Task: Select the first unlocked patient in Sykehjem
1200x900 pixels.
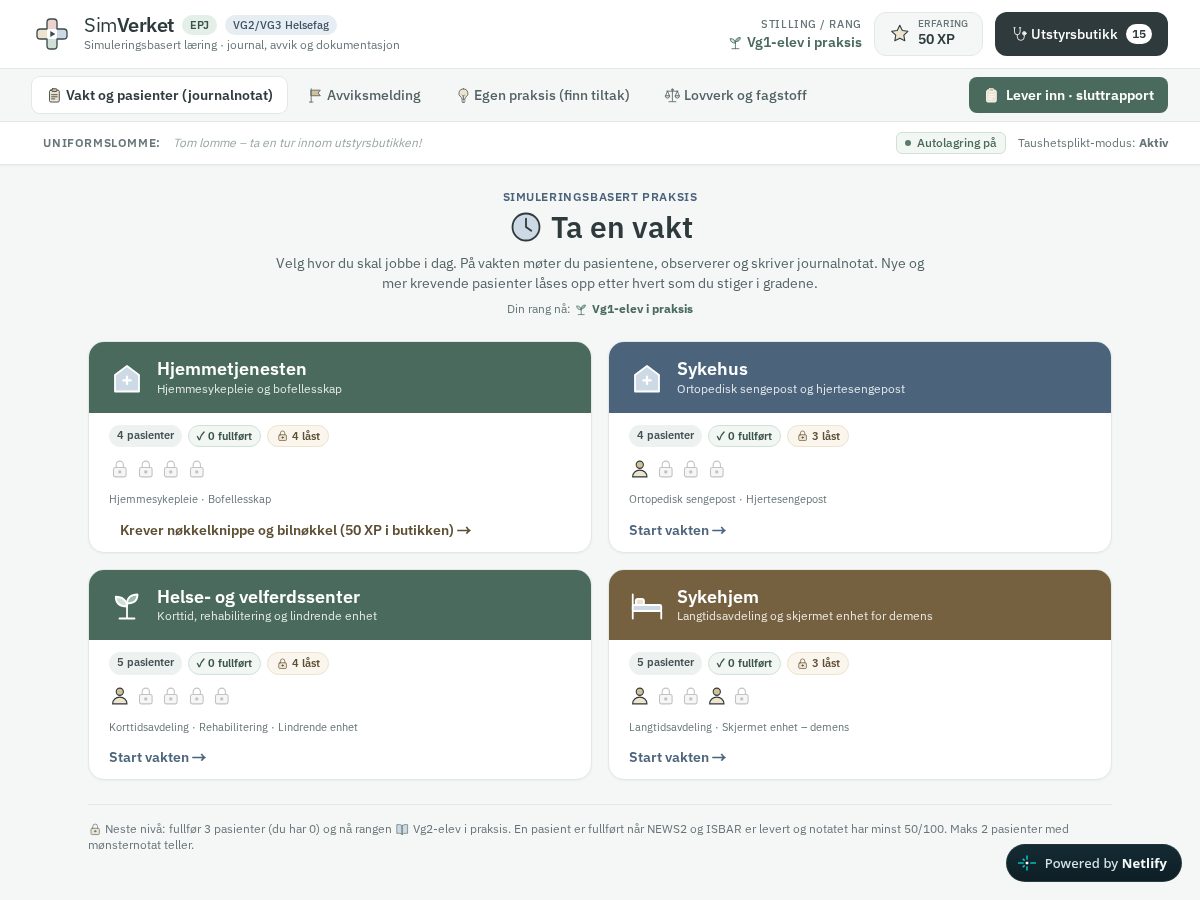Action: click(x=640, y=696)
